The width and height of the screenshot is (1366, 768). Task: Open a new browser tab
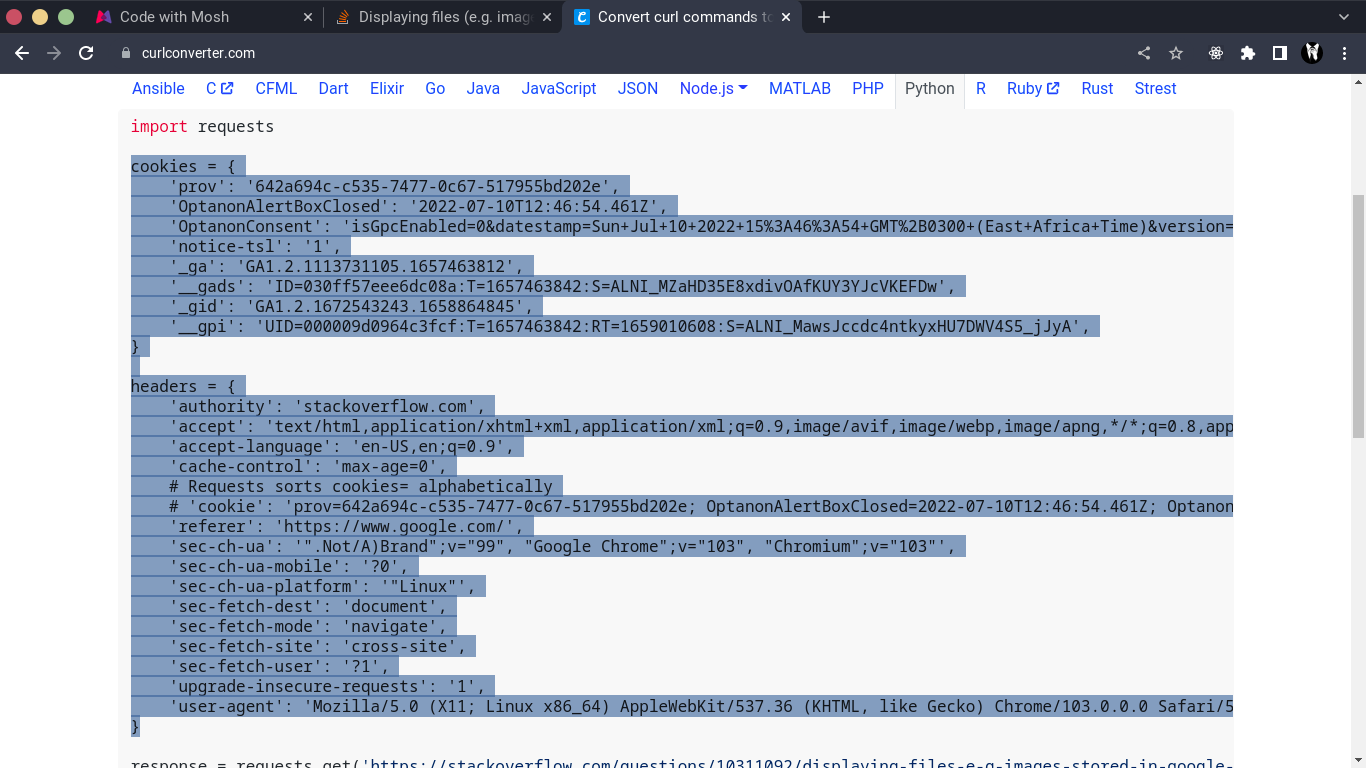click(x=824, y=17)
